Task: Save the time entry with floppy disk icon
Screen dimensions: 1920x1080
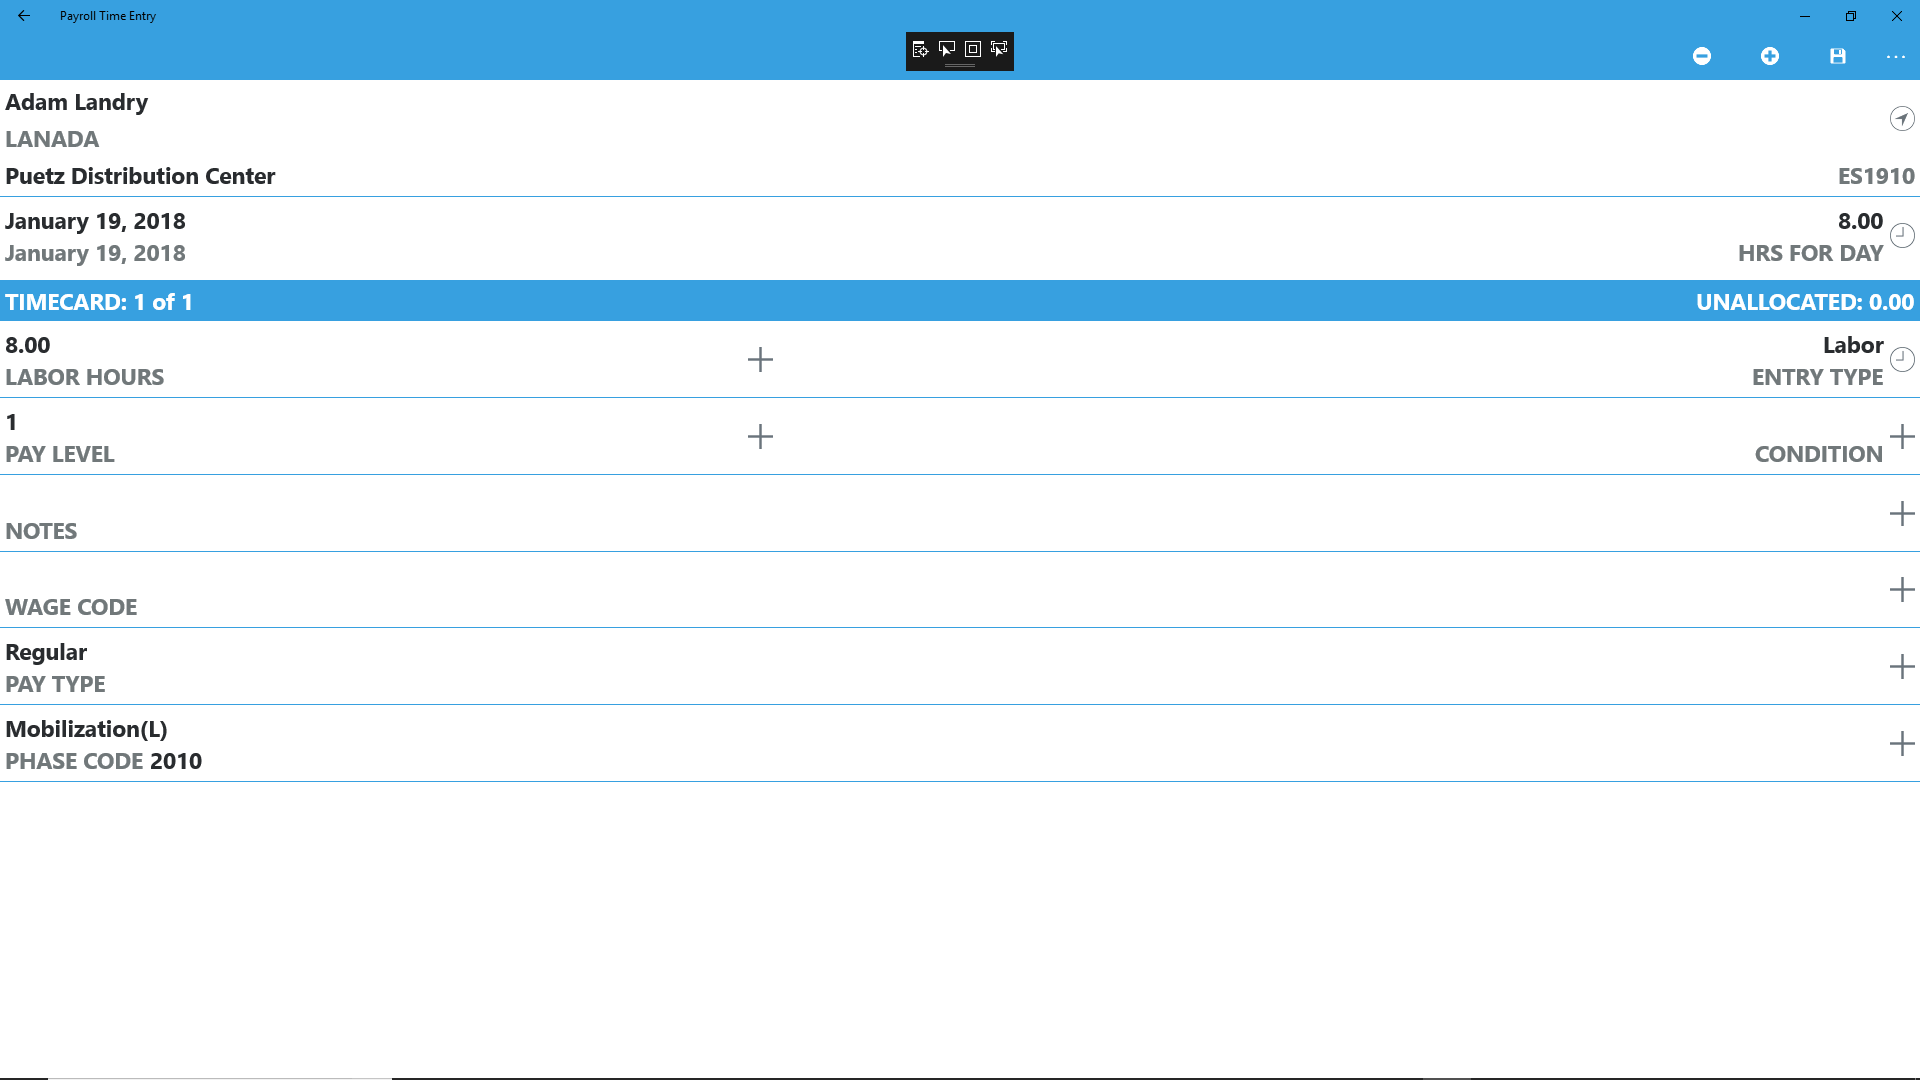Action: click(1838, 57)
